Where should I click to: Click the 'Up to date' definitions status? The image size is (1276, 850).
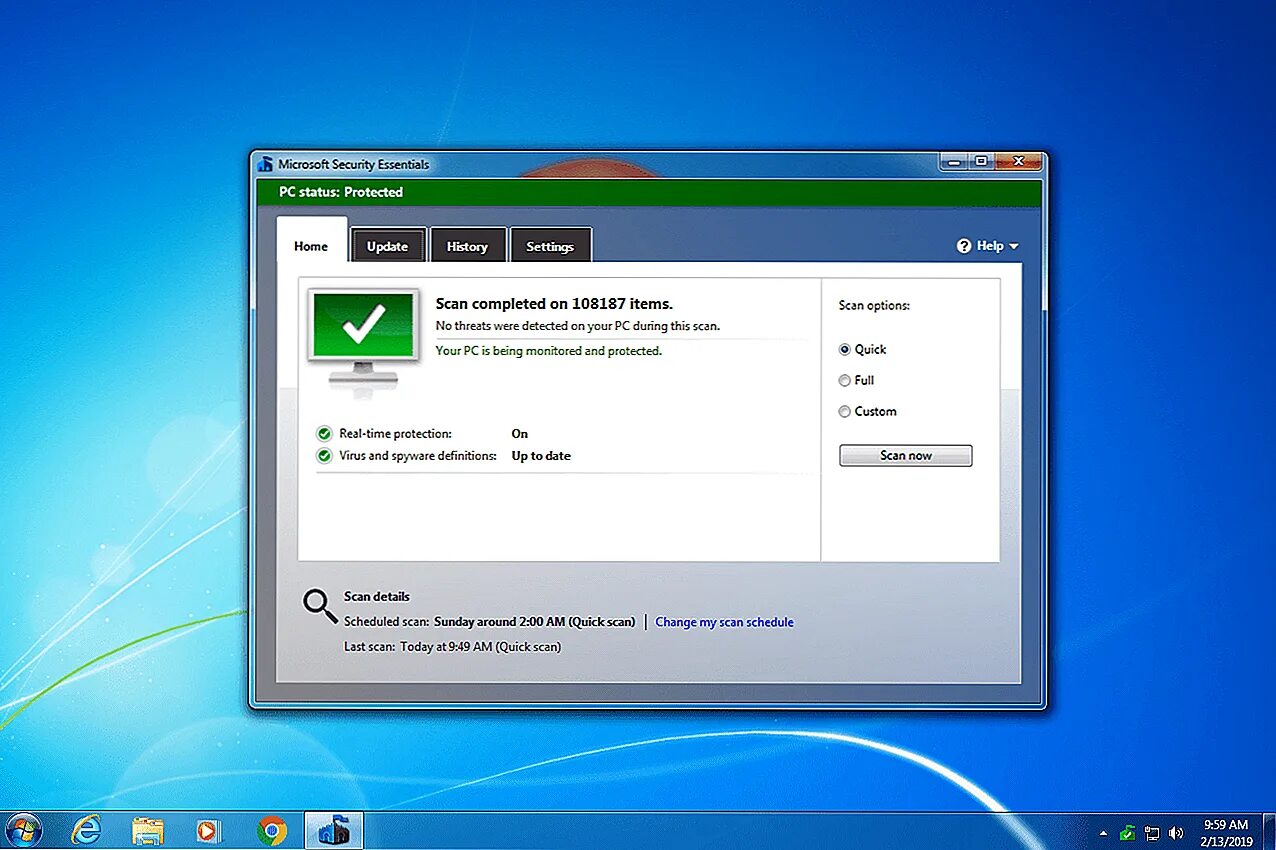tap(541, 456)
